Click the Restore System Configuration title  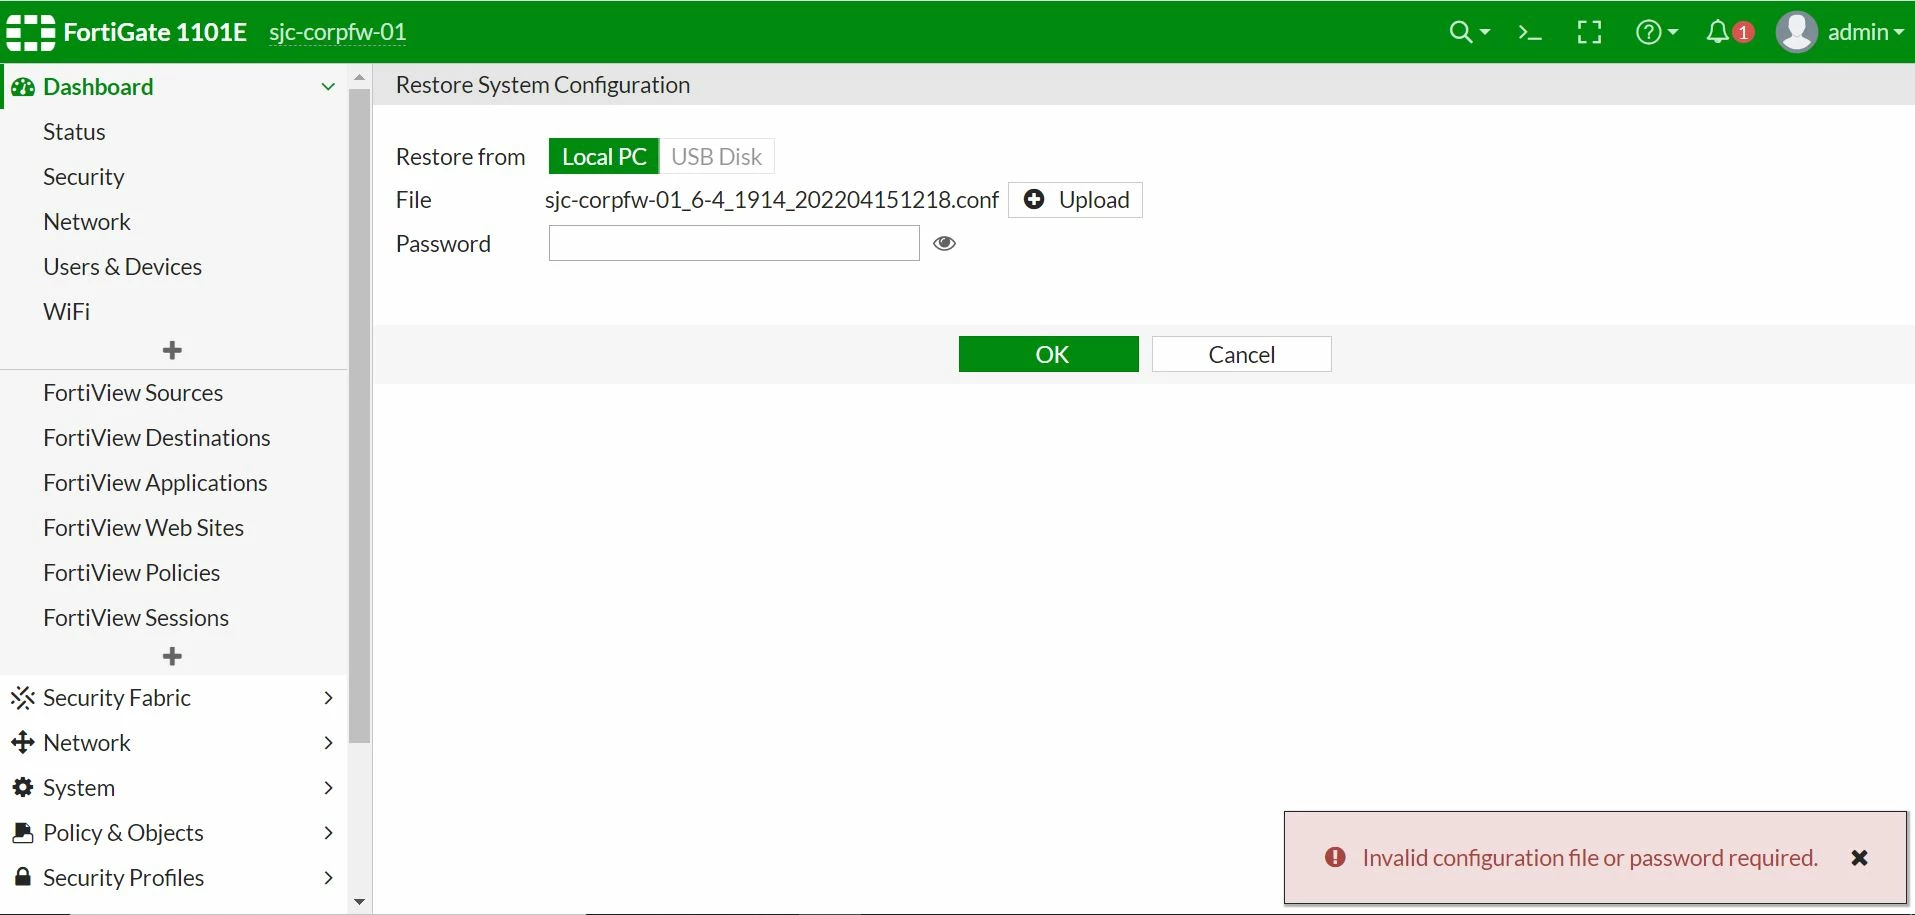[x=543, y=85]
